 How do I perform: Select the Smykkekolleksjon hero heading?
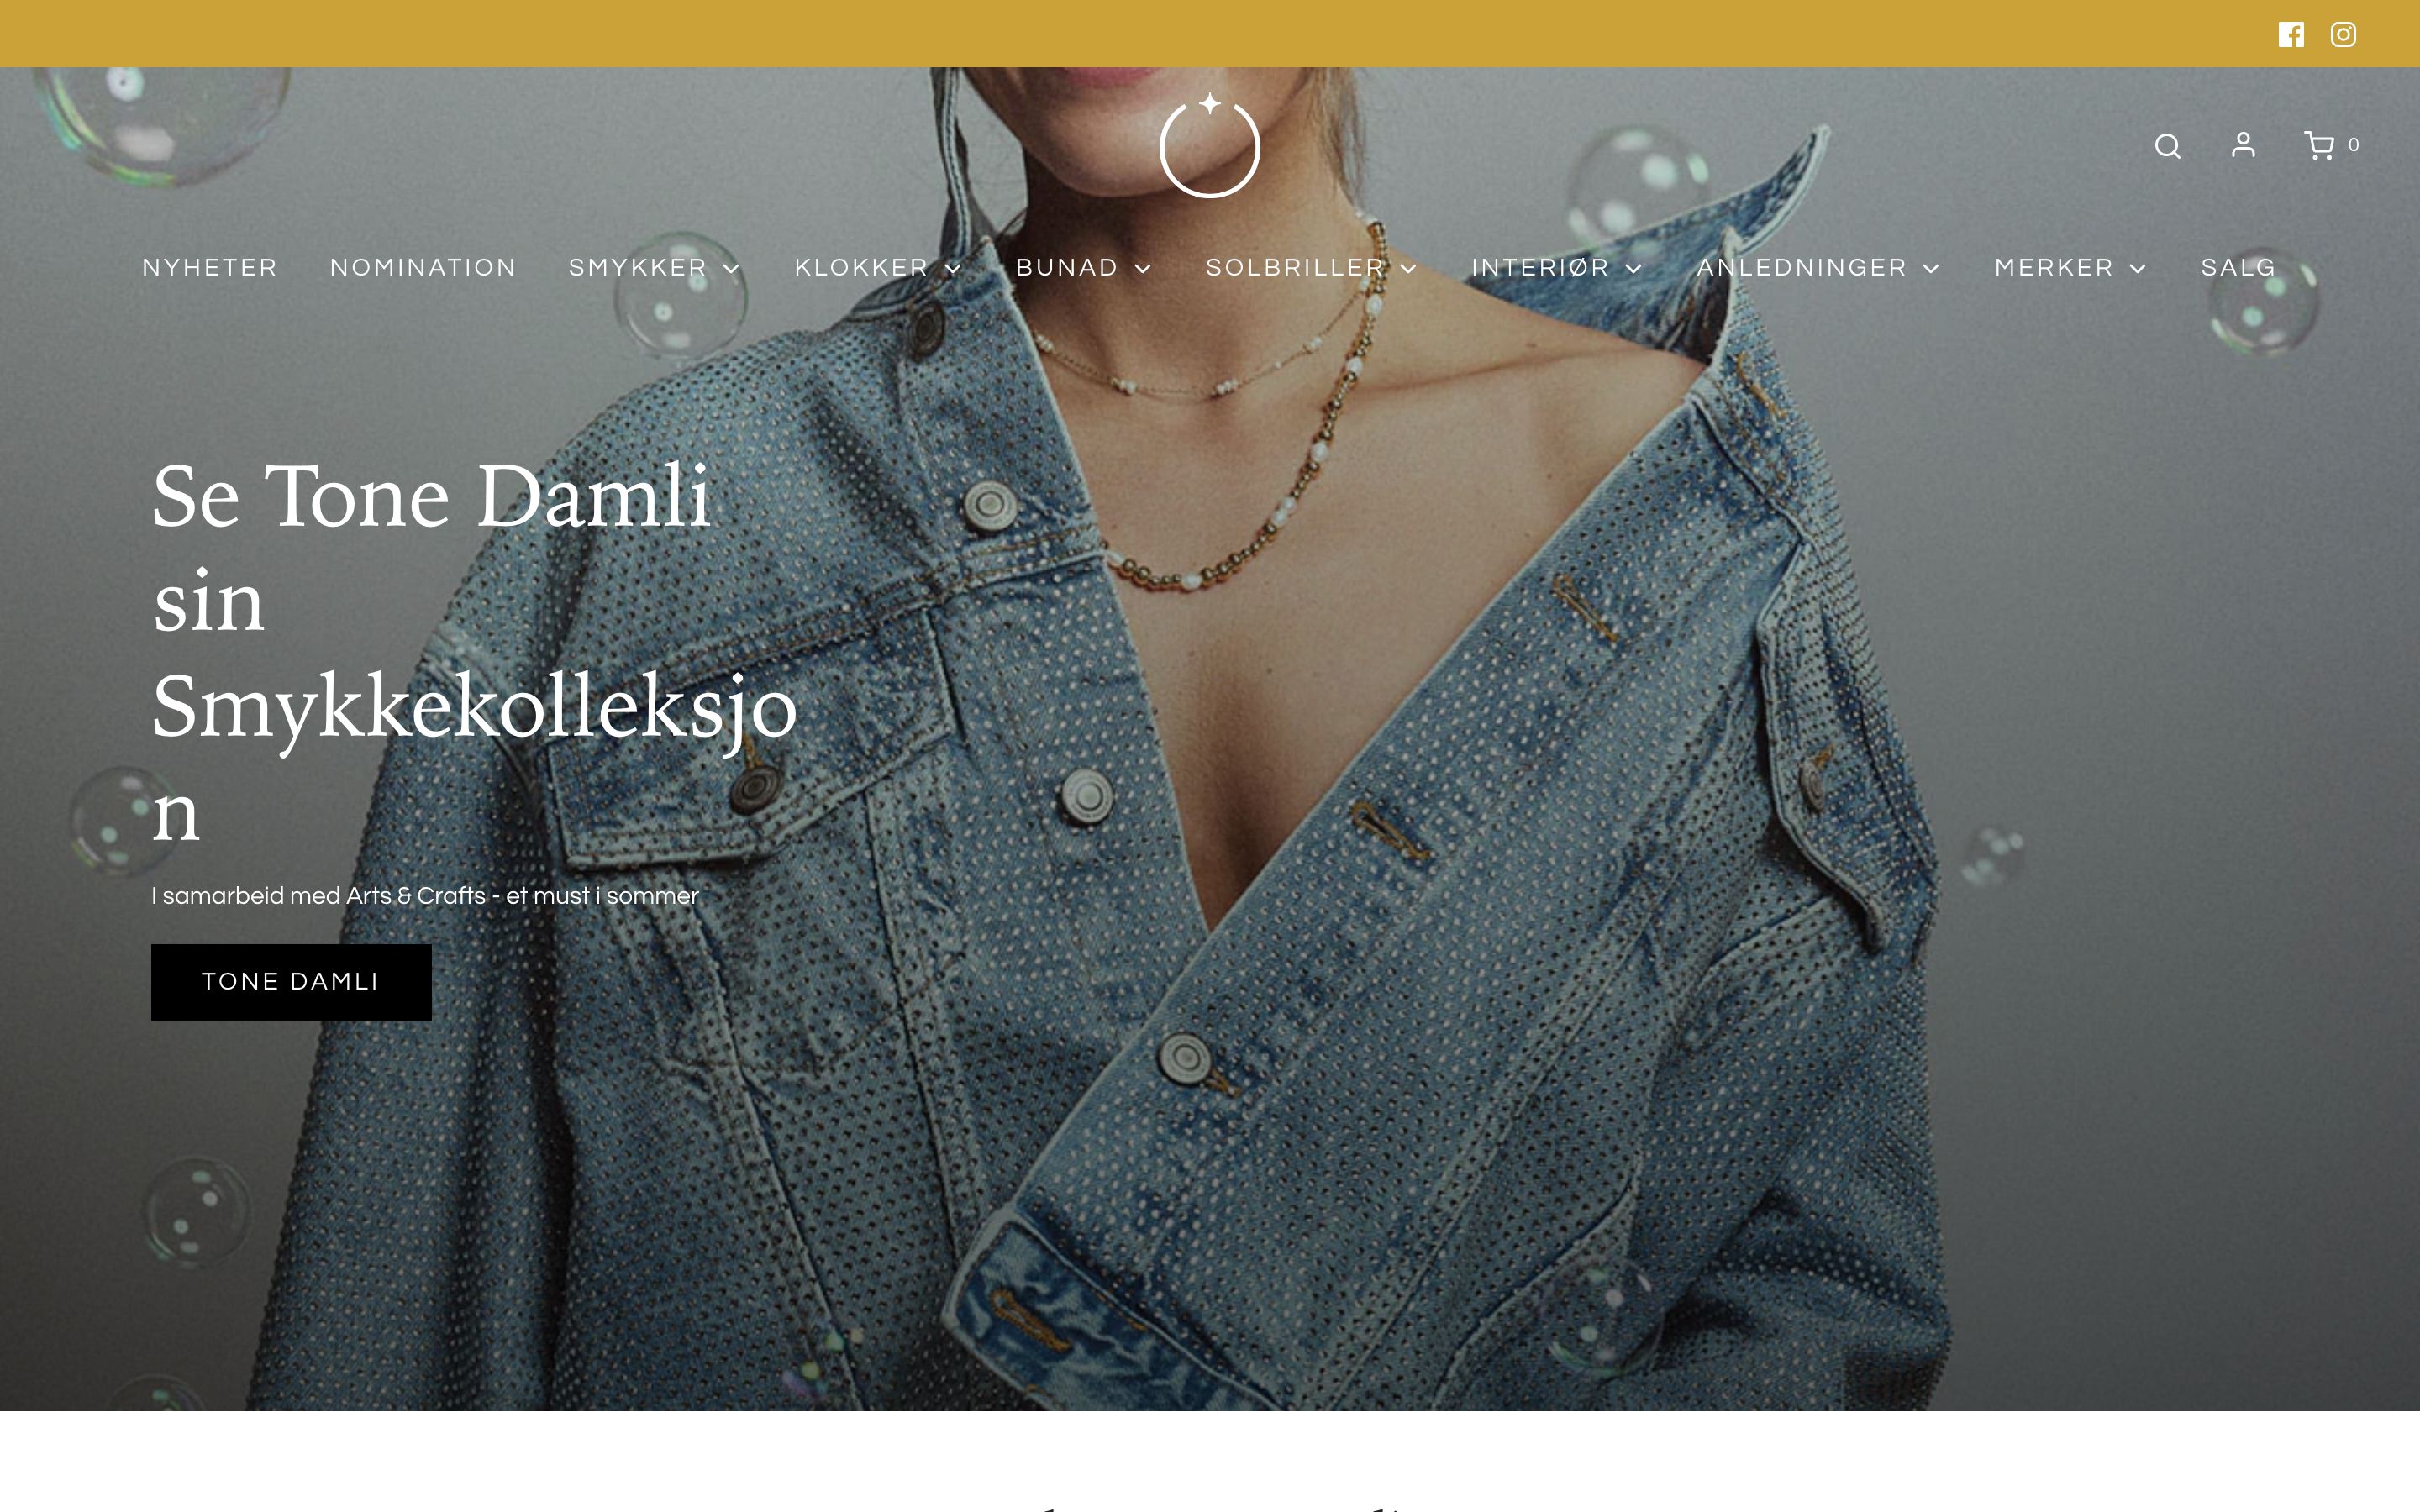474,650
